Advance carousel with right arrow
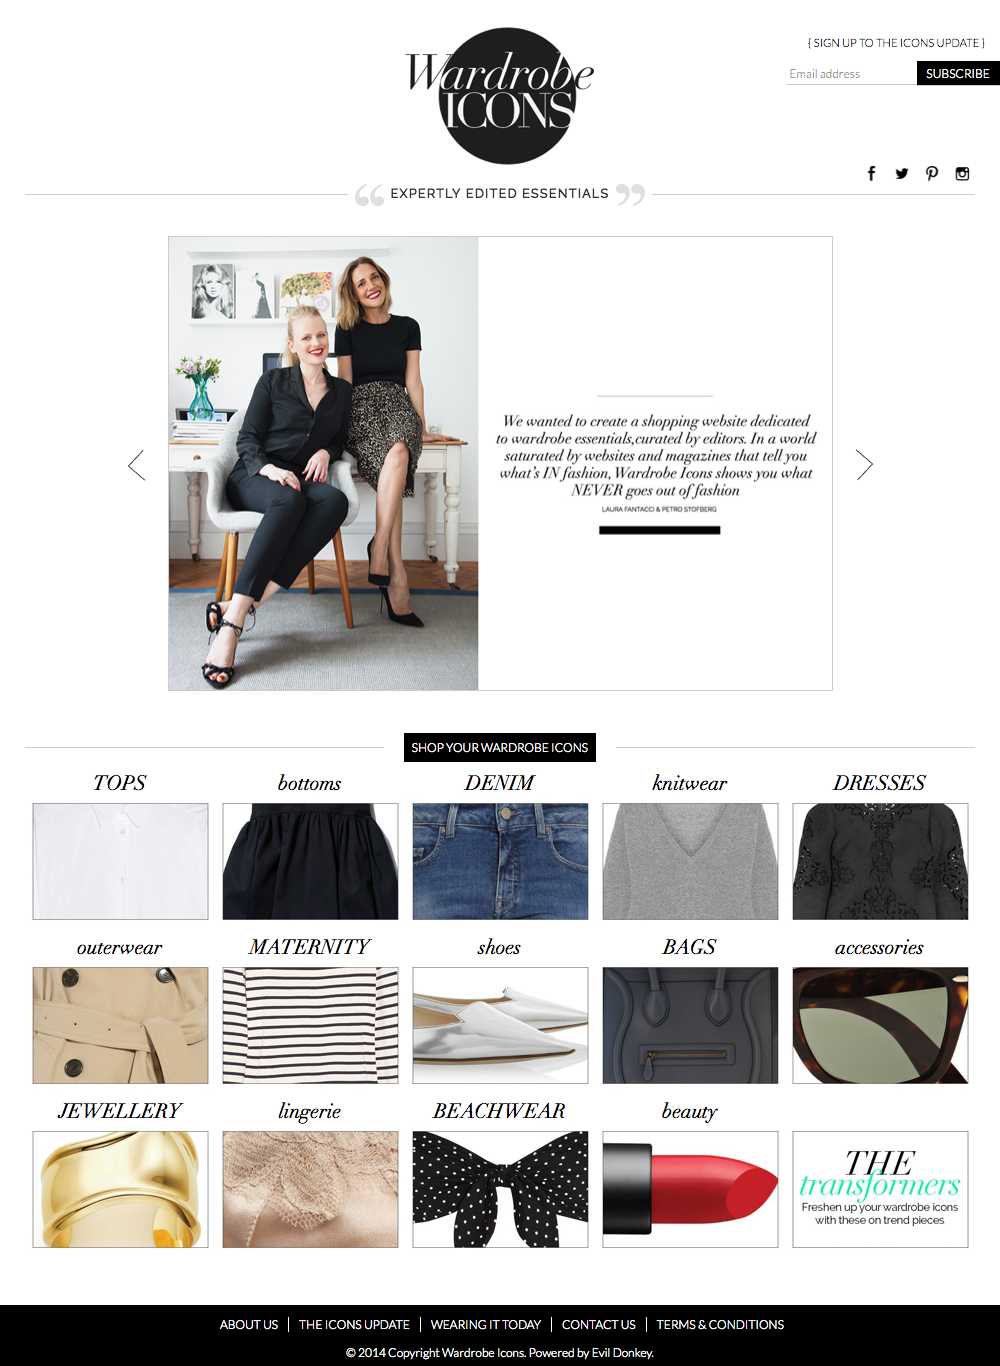 pos(864,464)
